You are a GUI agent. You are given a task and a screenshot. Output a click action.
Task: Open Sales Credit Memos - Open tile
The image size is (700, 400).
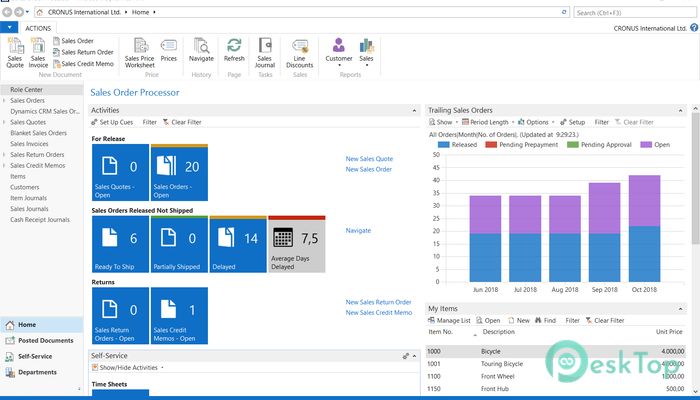pyautogui.click(x=179, y=316)
